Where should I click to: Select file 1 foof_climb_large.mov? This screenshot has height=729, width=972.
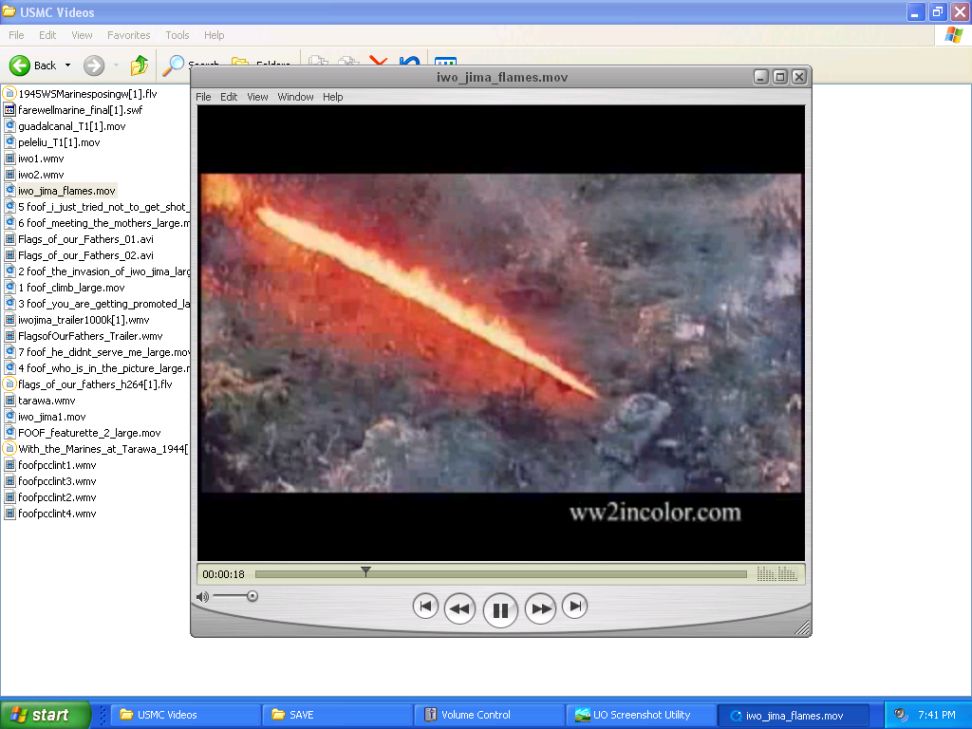[71, 288]
